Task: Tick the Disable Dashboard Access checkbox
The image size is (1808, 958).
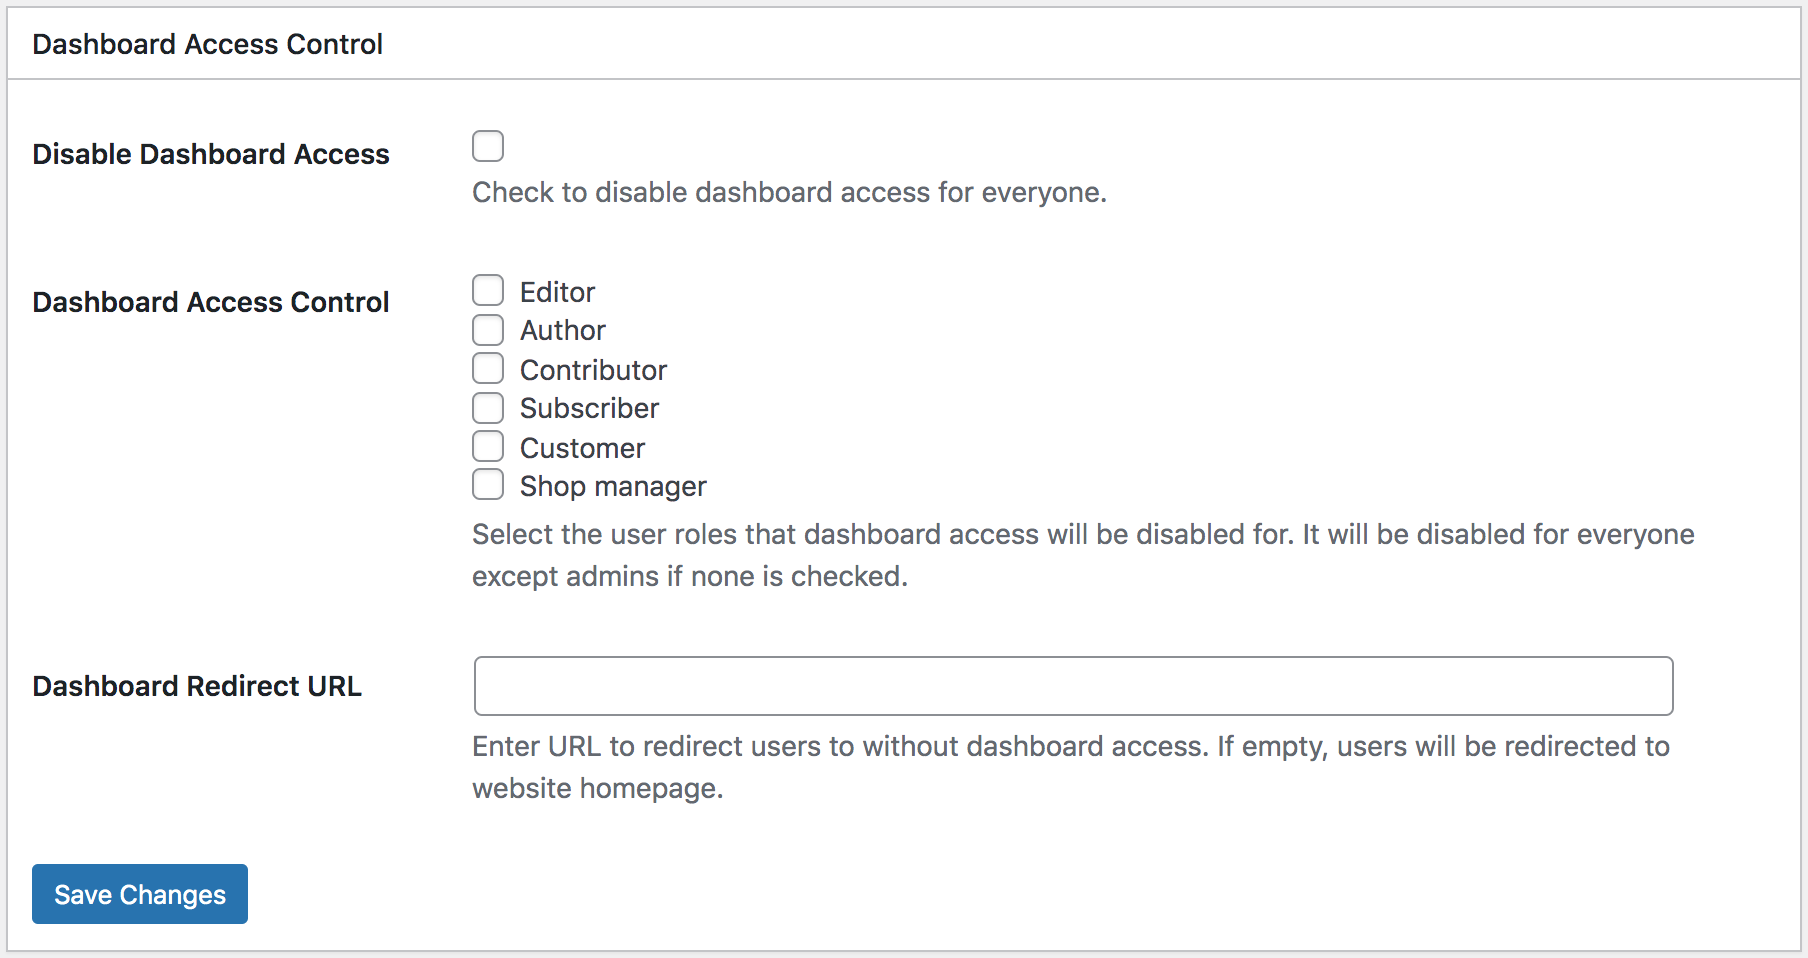Action: tap(488, 146)
